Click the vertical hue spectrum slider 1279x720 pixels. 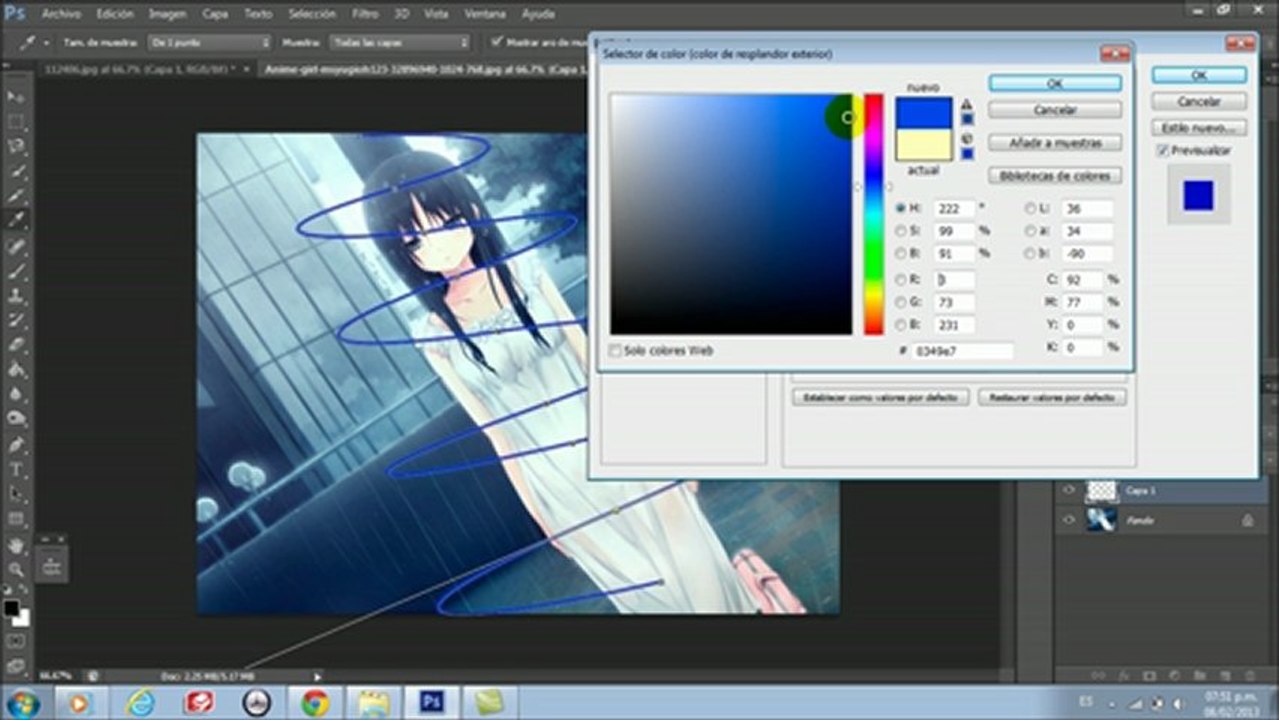coord(874,214)
